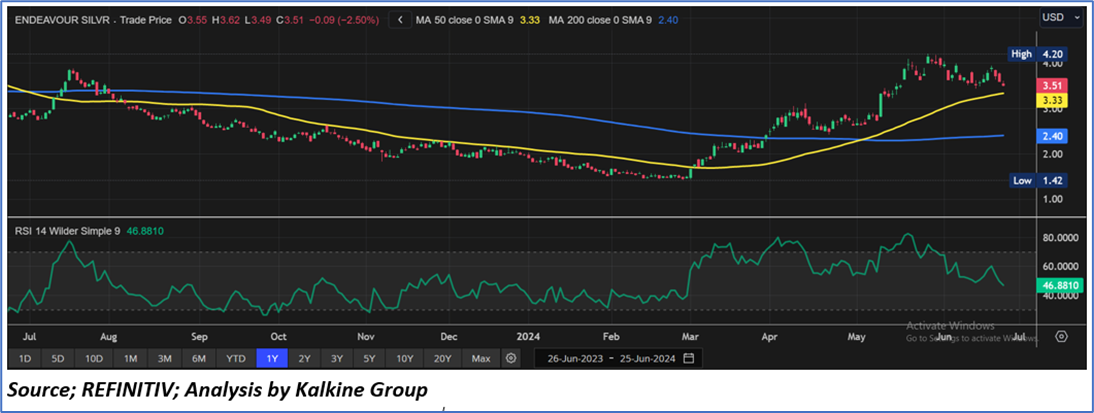Select the 20Y time range

click(442, 359)
